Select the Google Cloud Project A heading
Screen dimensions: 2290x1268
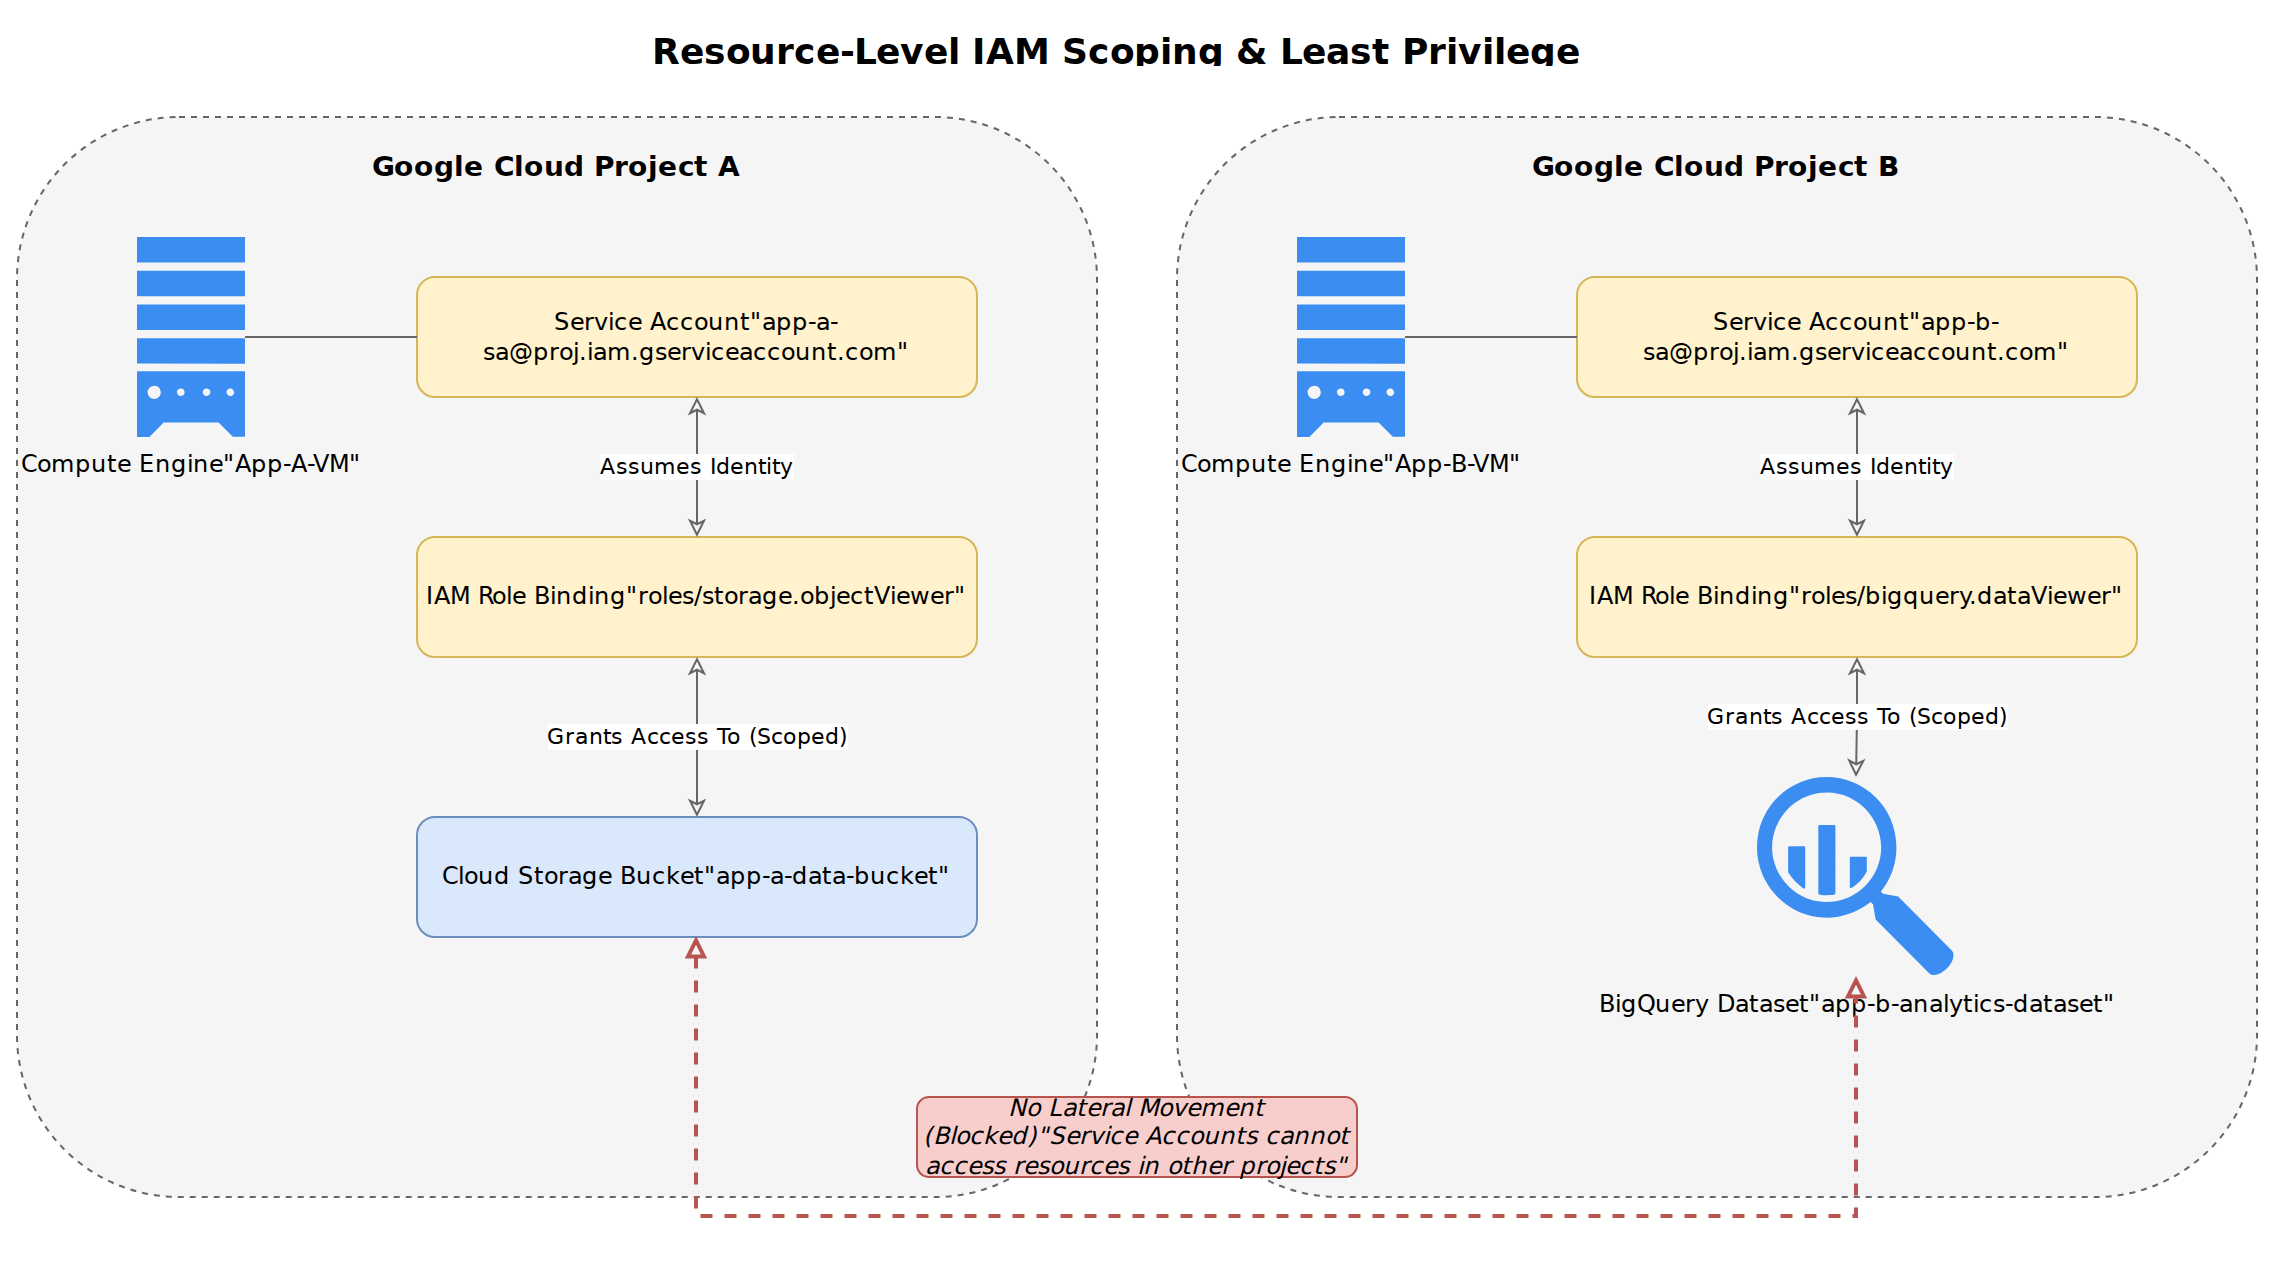(556, 166)
